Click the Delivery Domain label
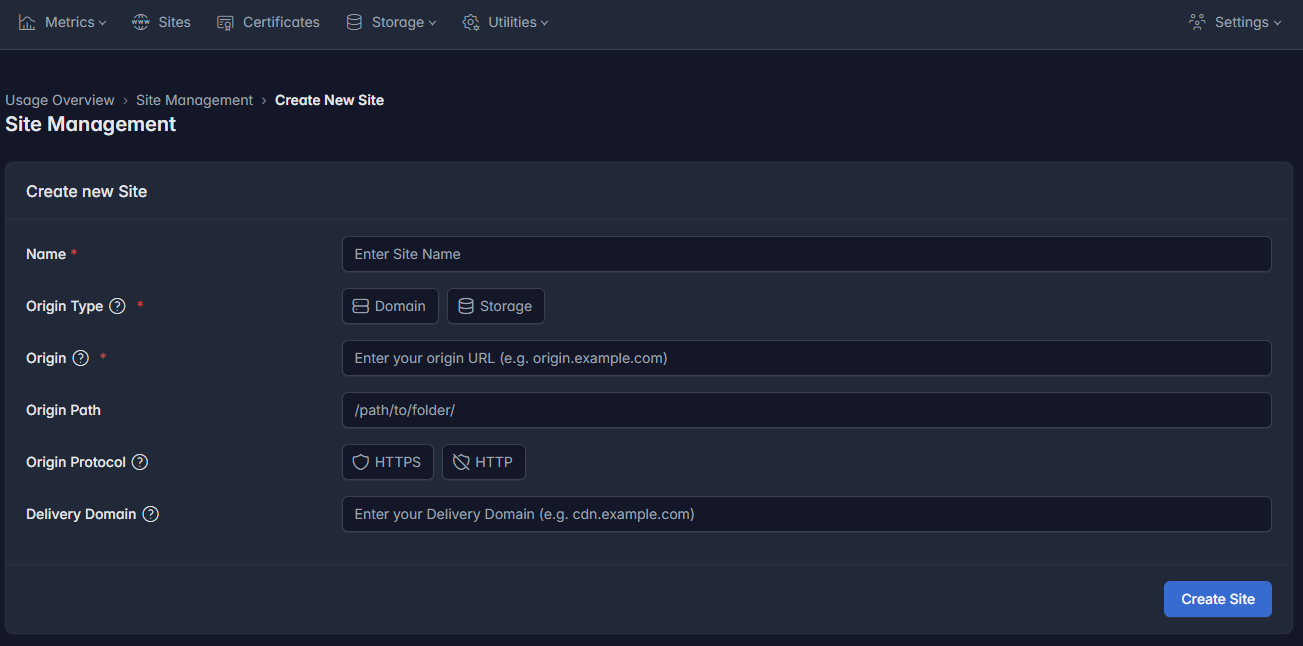Image resolution: width=1303 pixels, height=646 pixels. click(81, 514)
